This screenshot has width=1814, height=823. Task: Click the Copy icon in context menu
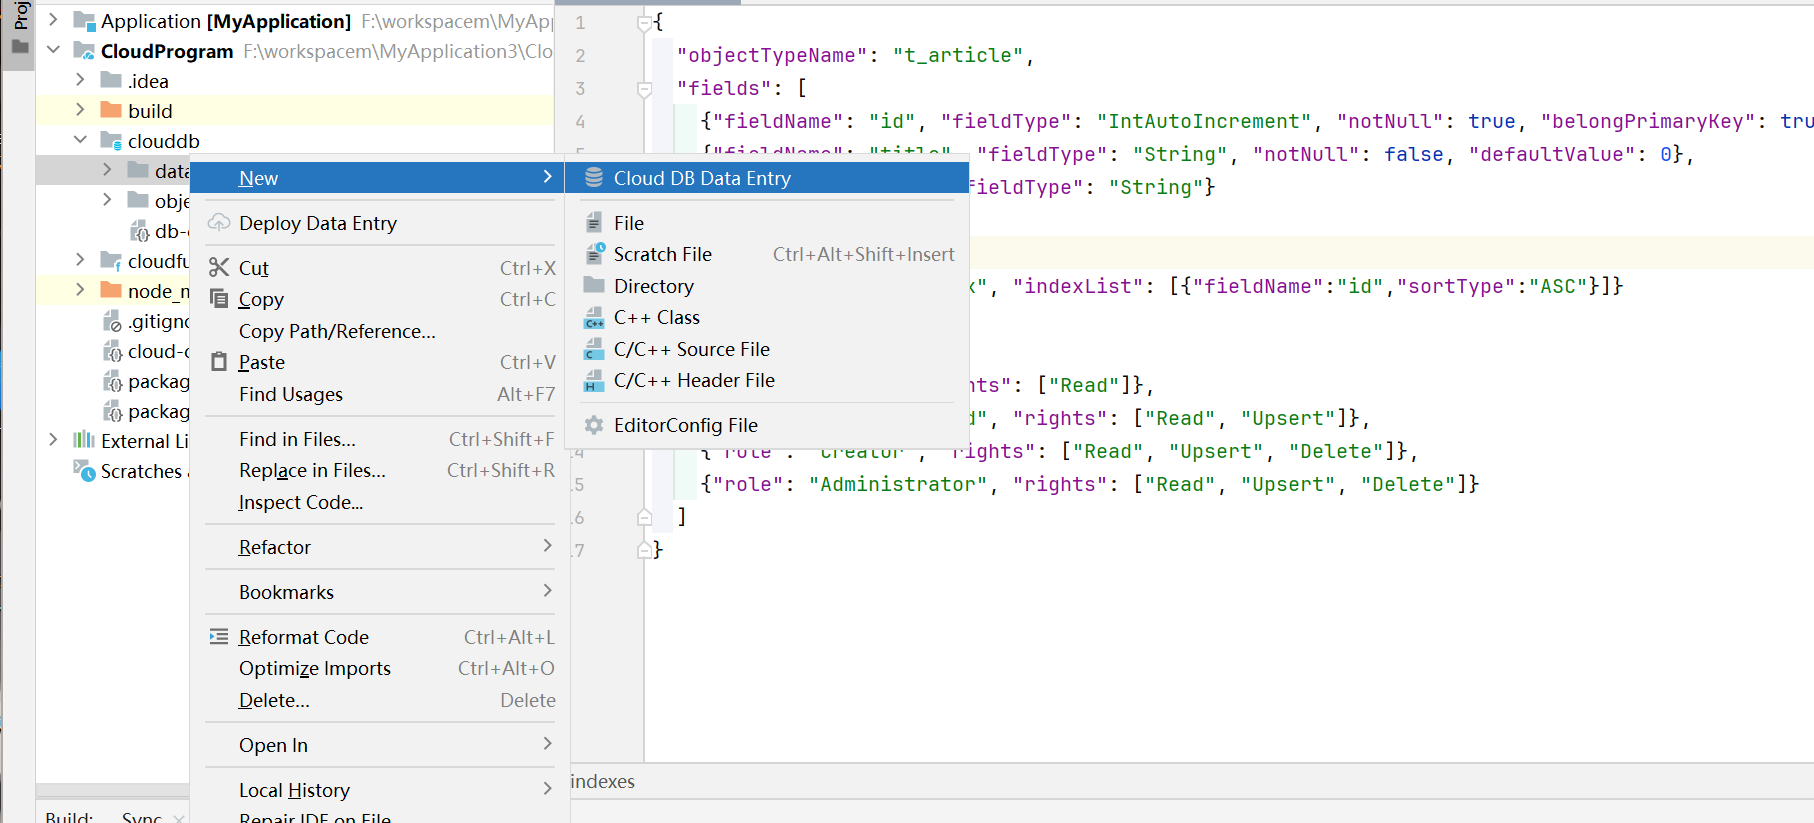(219, 299)
